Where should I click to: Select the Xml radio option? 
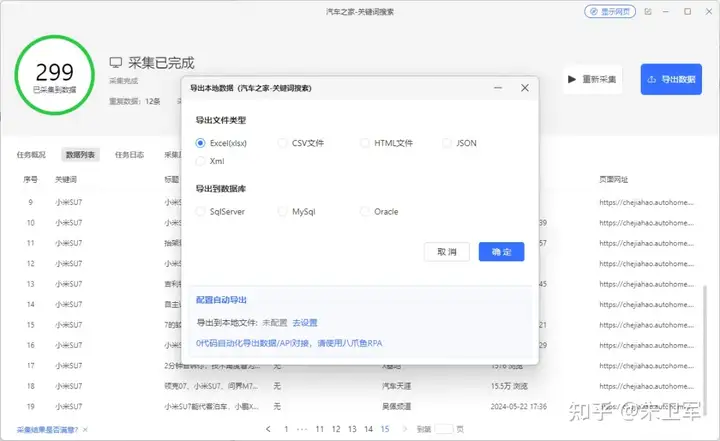coord(210,161)
